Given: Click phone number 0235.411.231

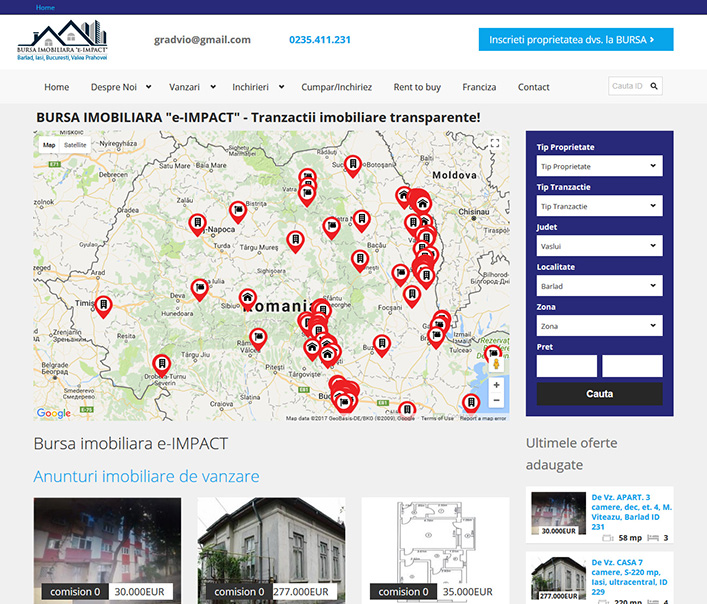Looking at the screenshot, I should pyautogui.click(x=320, y=40).
